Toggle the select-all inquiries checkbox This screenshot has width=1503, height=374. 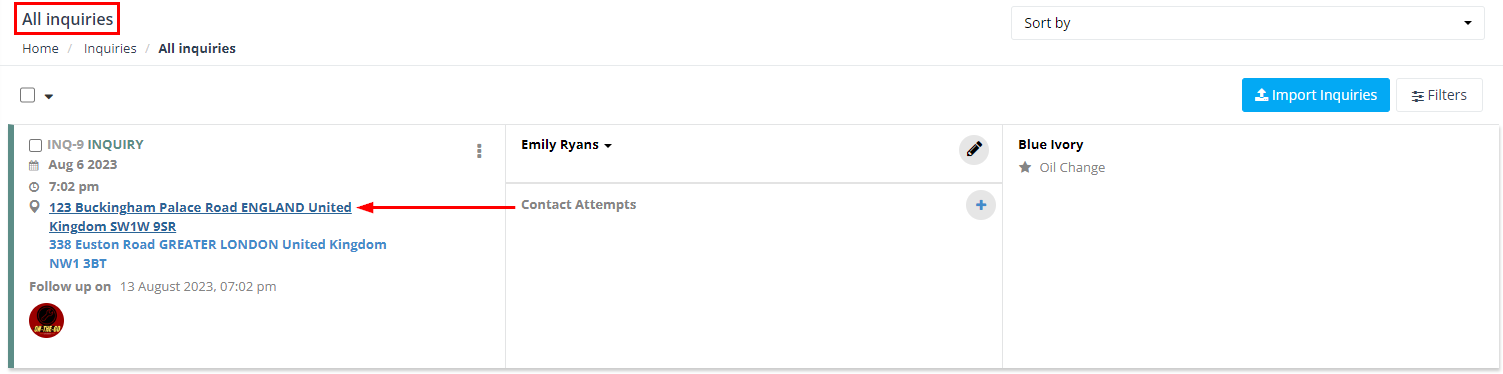pyautogui.click(x=28, y=95)
